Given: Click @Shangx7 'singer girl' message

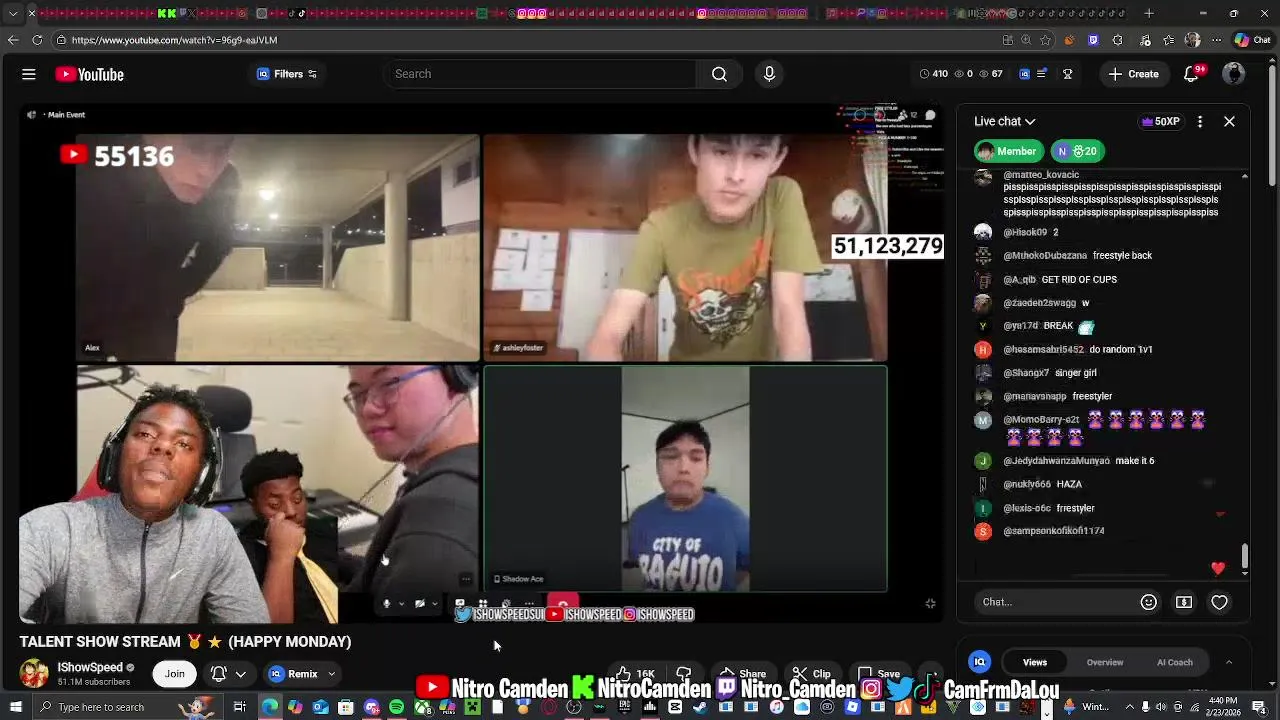Looking at the screenshot, I should point(1050,373).
